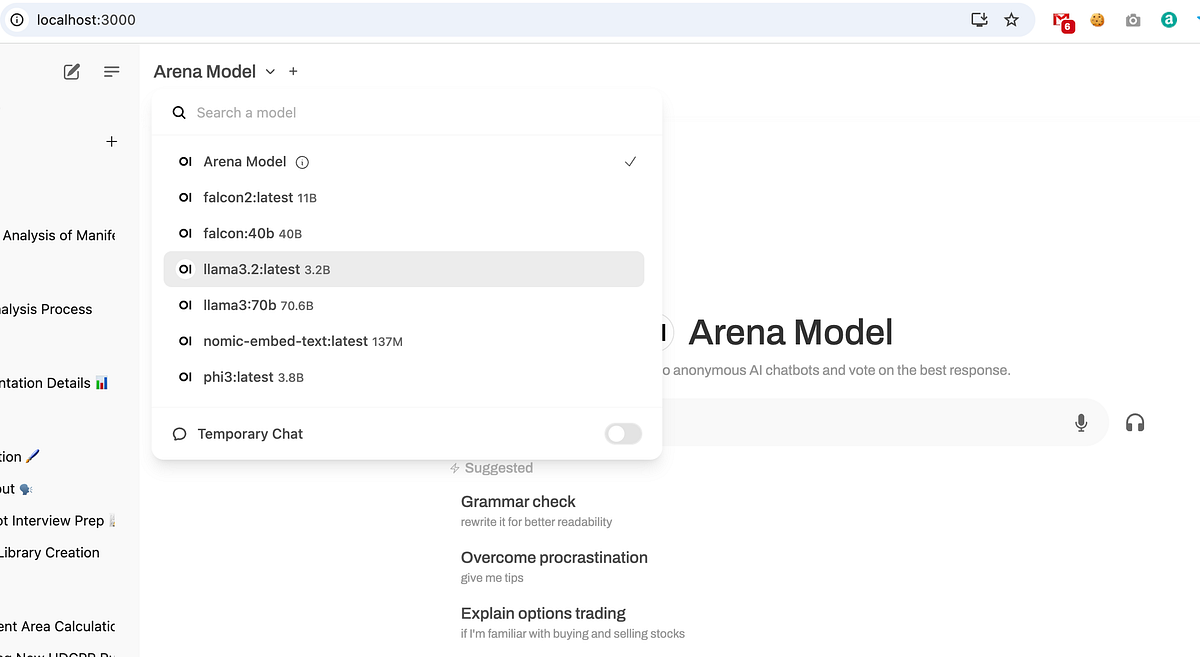Image resolution: width=1200 pixels, height=657 pixels.
Task: Compose a new chat with the pencil icon
Action: [x=70, y=71]
